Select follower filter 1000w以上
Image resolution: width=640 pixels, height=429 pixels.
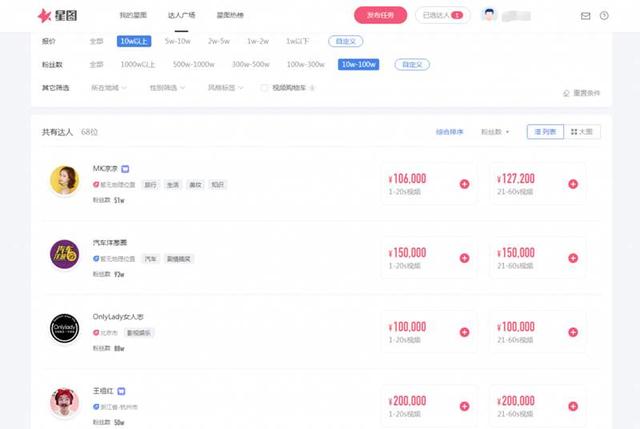pos(138,64)
